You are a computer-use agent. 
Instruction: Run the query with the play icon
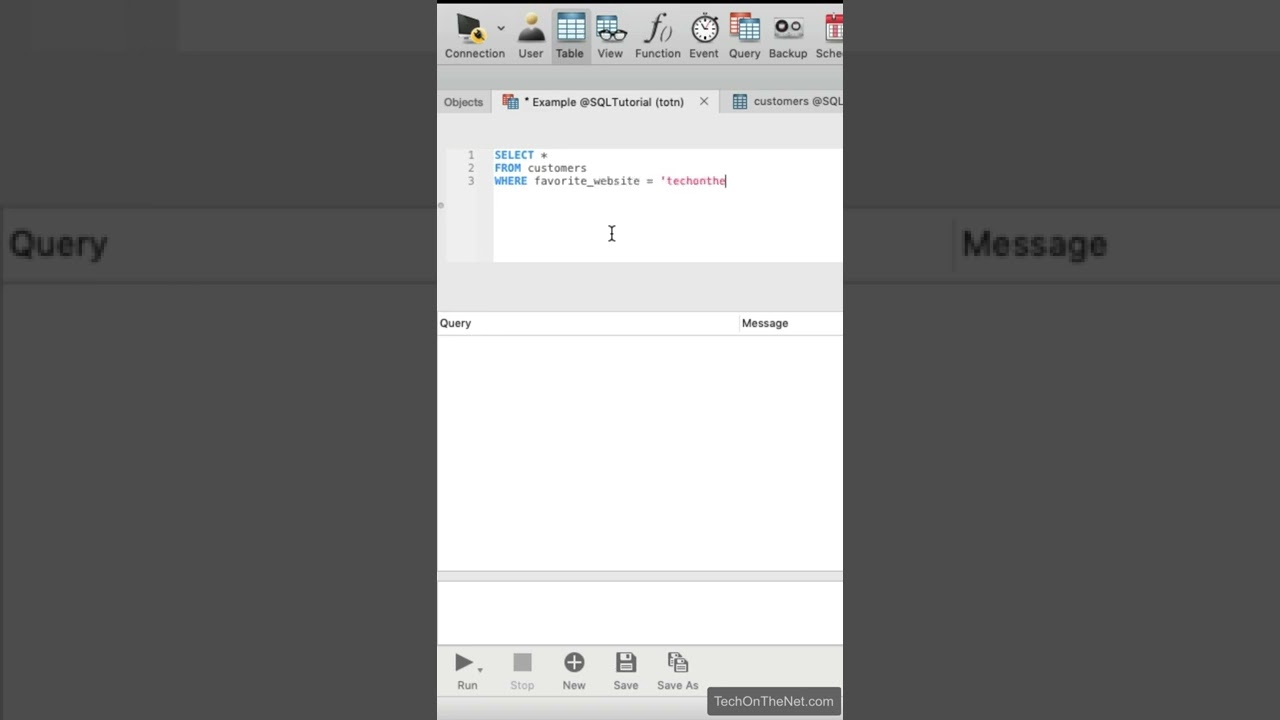(x=464, y=663)
